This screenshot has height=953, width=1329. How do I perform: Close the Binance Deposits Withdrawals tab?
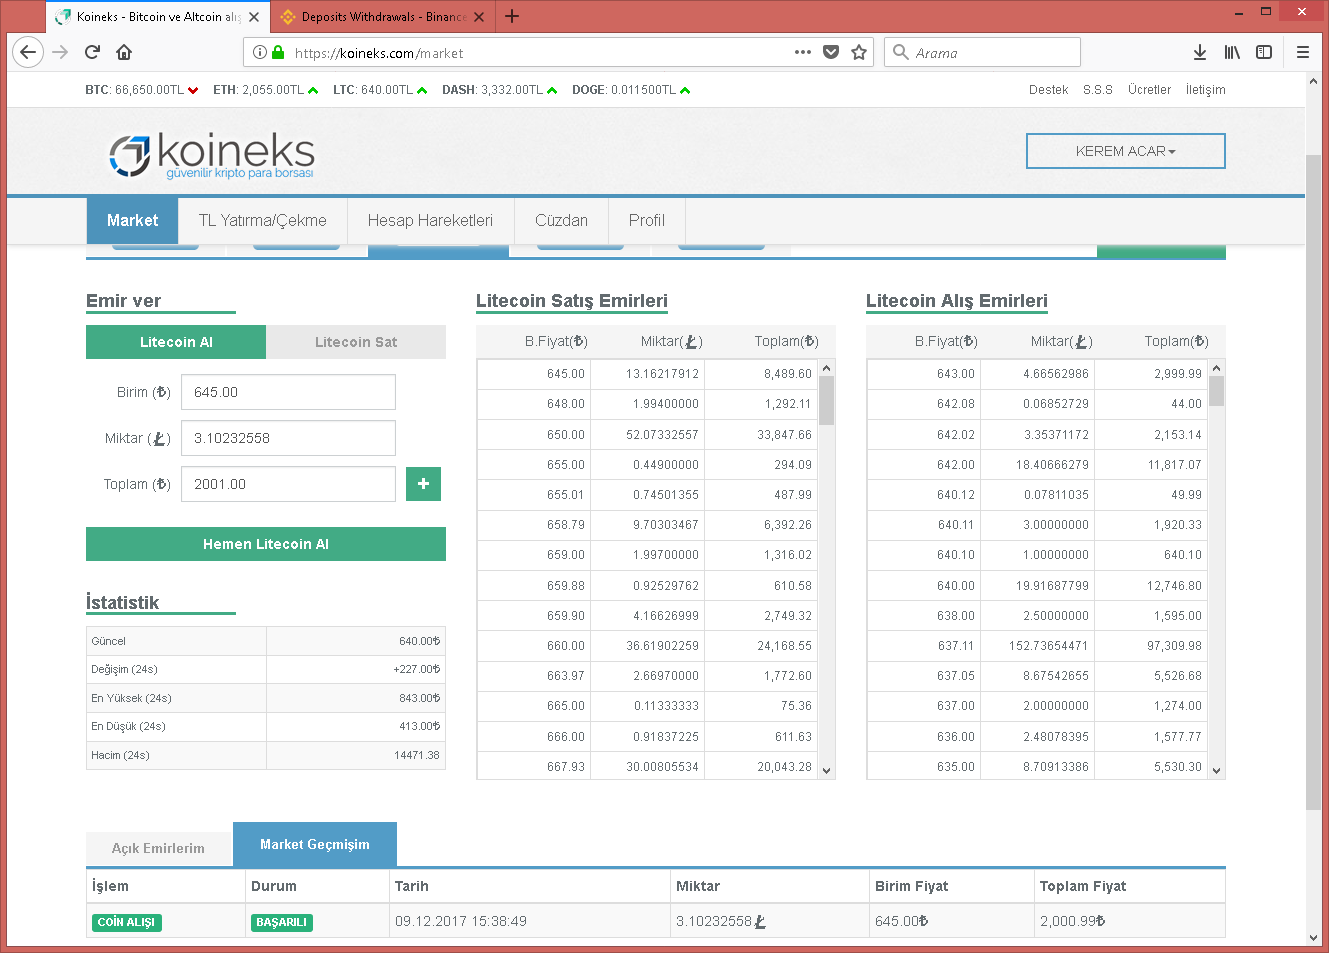(x=479, y=17)
